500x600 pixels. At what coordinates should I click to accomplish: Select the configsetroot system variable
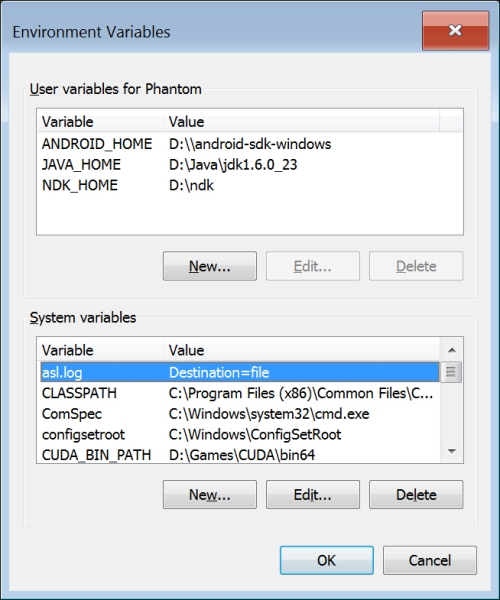239,434
